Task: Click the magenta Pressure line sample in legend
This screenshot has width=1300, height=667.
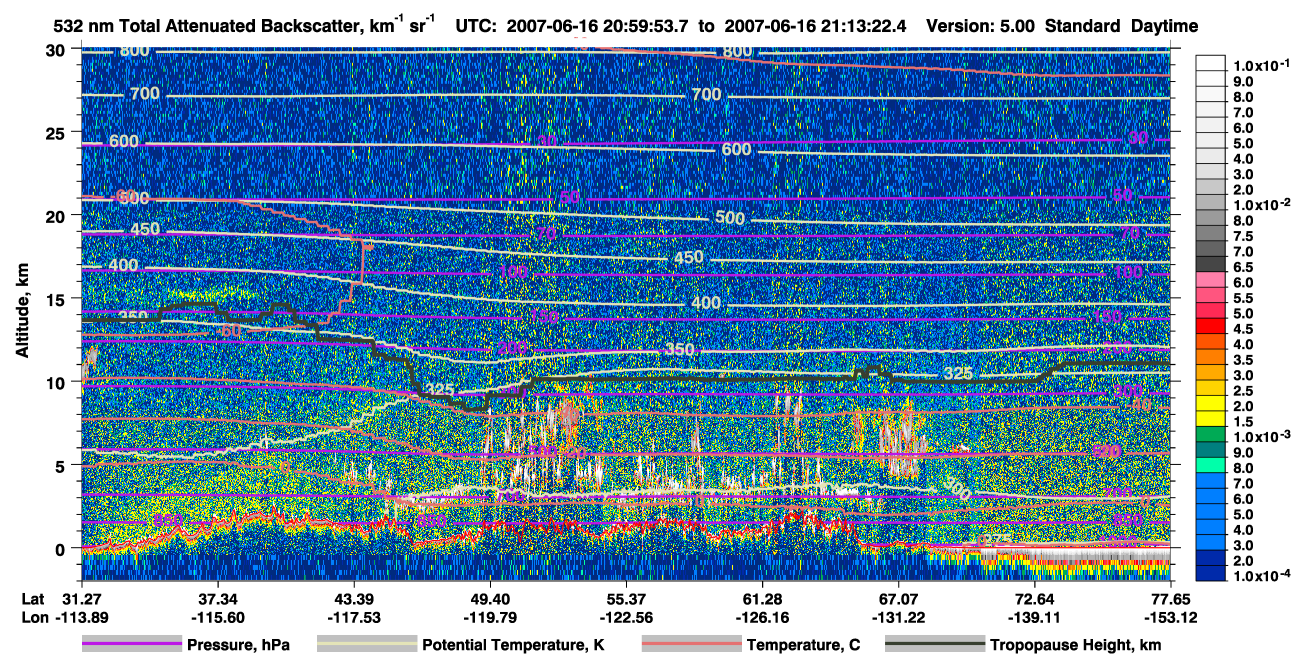Action: coord(131,645)
